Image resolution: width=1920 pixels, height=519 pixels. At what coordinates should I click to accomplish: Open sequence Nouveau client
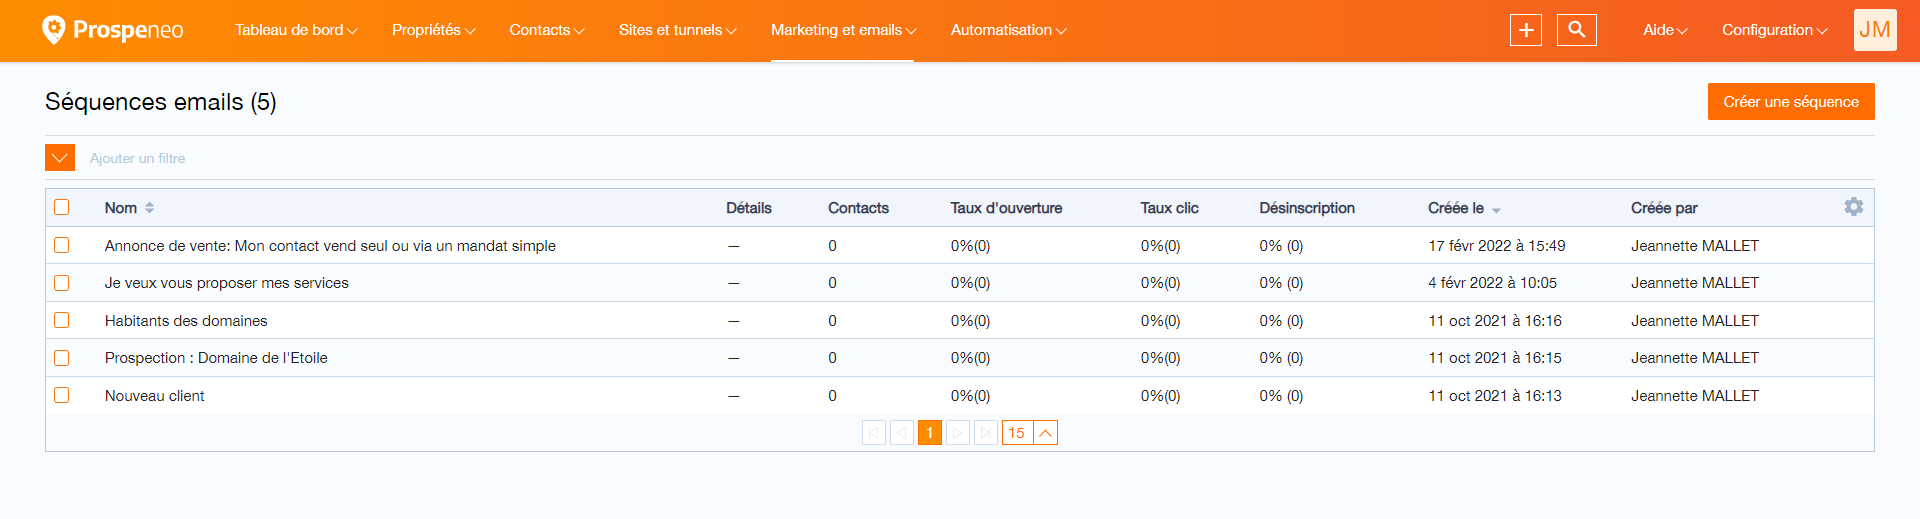pos(154,396)
